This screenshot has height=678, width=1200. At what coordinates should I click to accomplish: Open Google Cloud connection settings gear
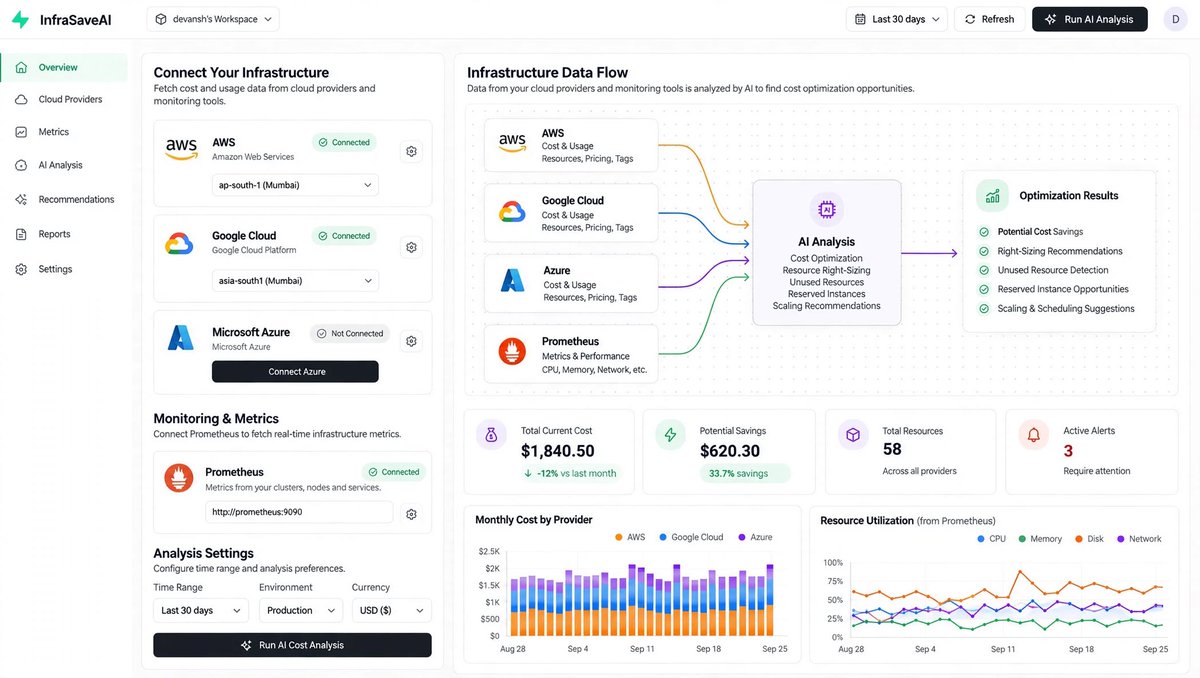[411, 247]
